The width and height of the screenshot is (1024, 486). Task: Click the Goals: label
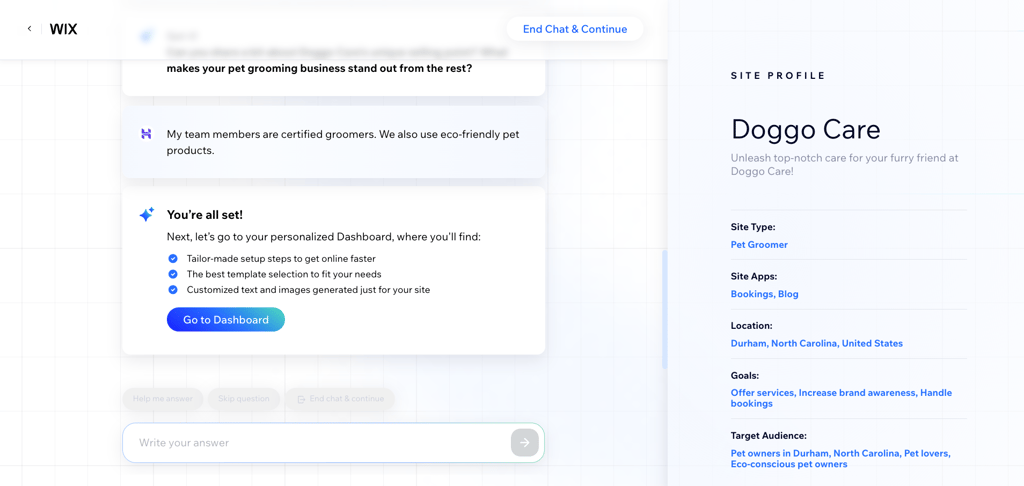point(745,376)
